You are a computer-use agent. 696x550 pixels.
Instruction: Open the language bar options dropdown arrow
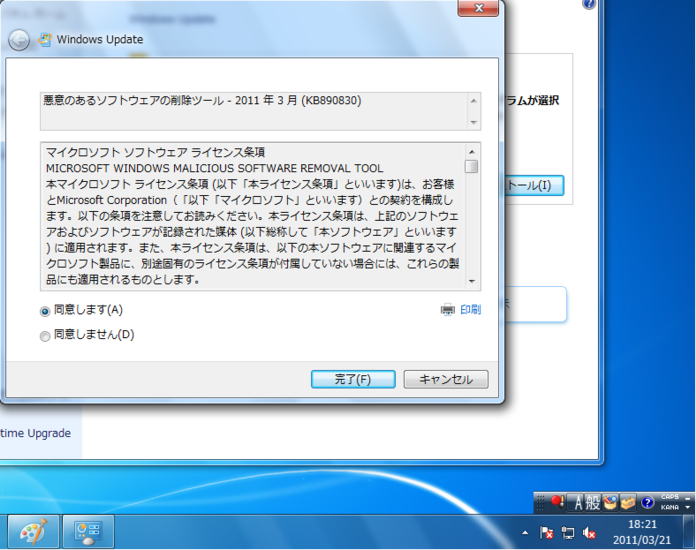coord(688,507)
